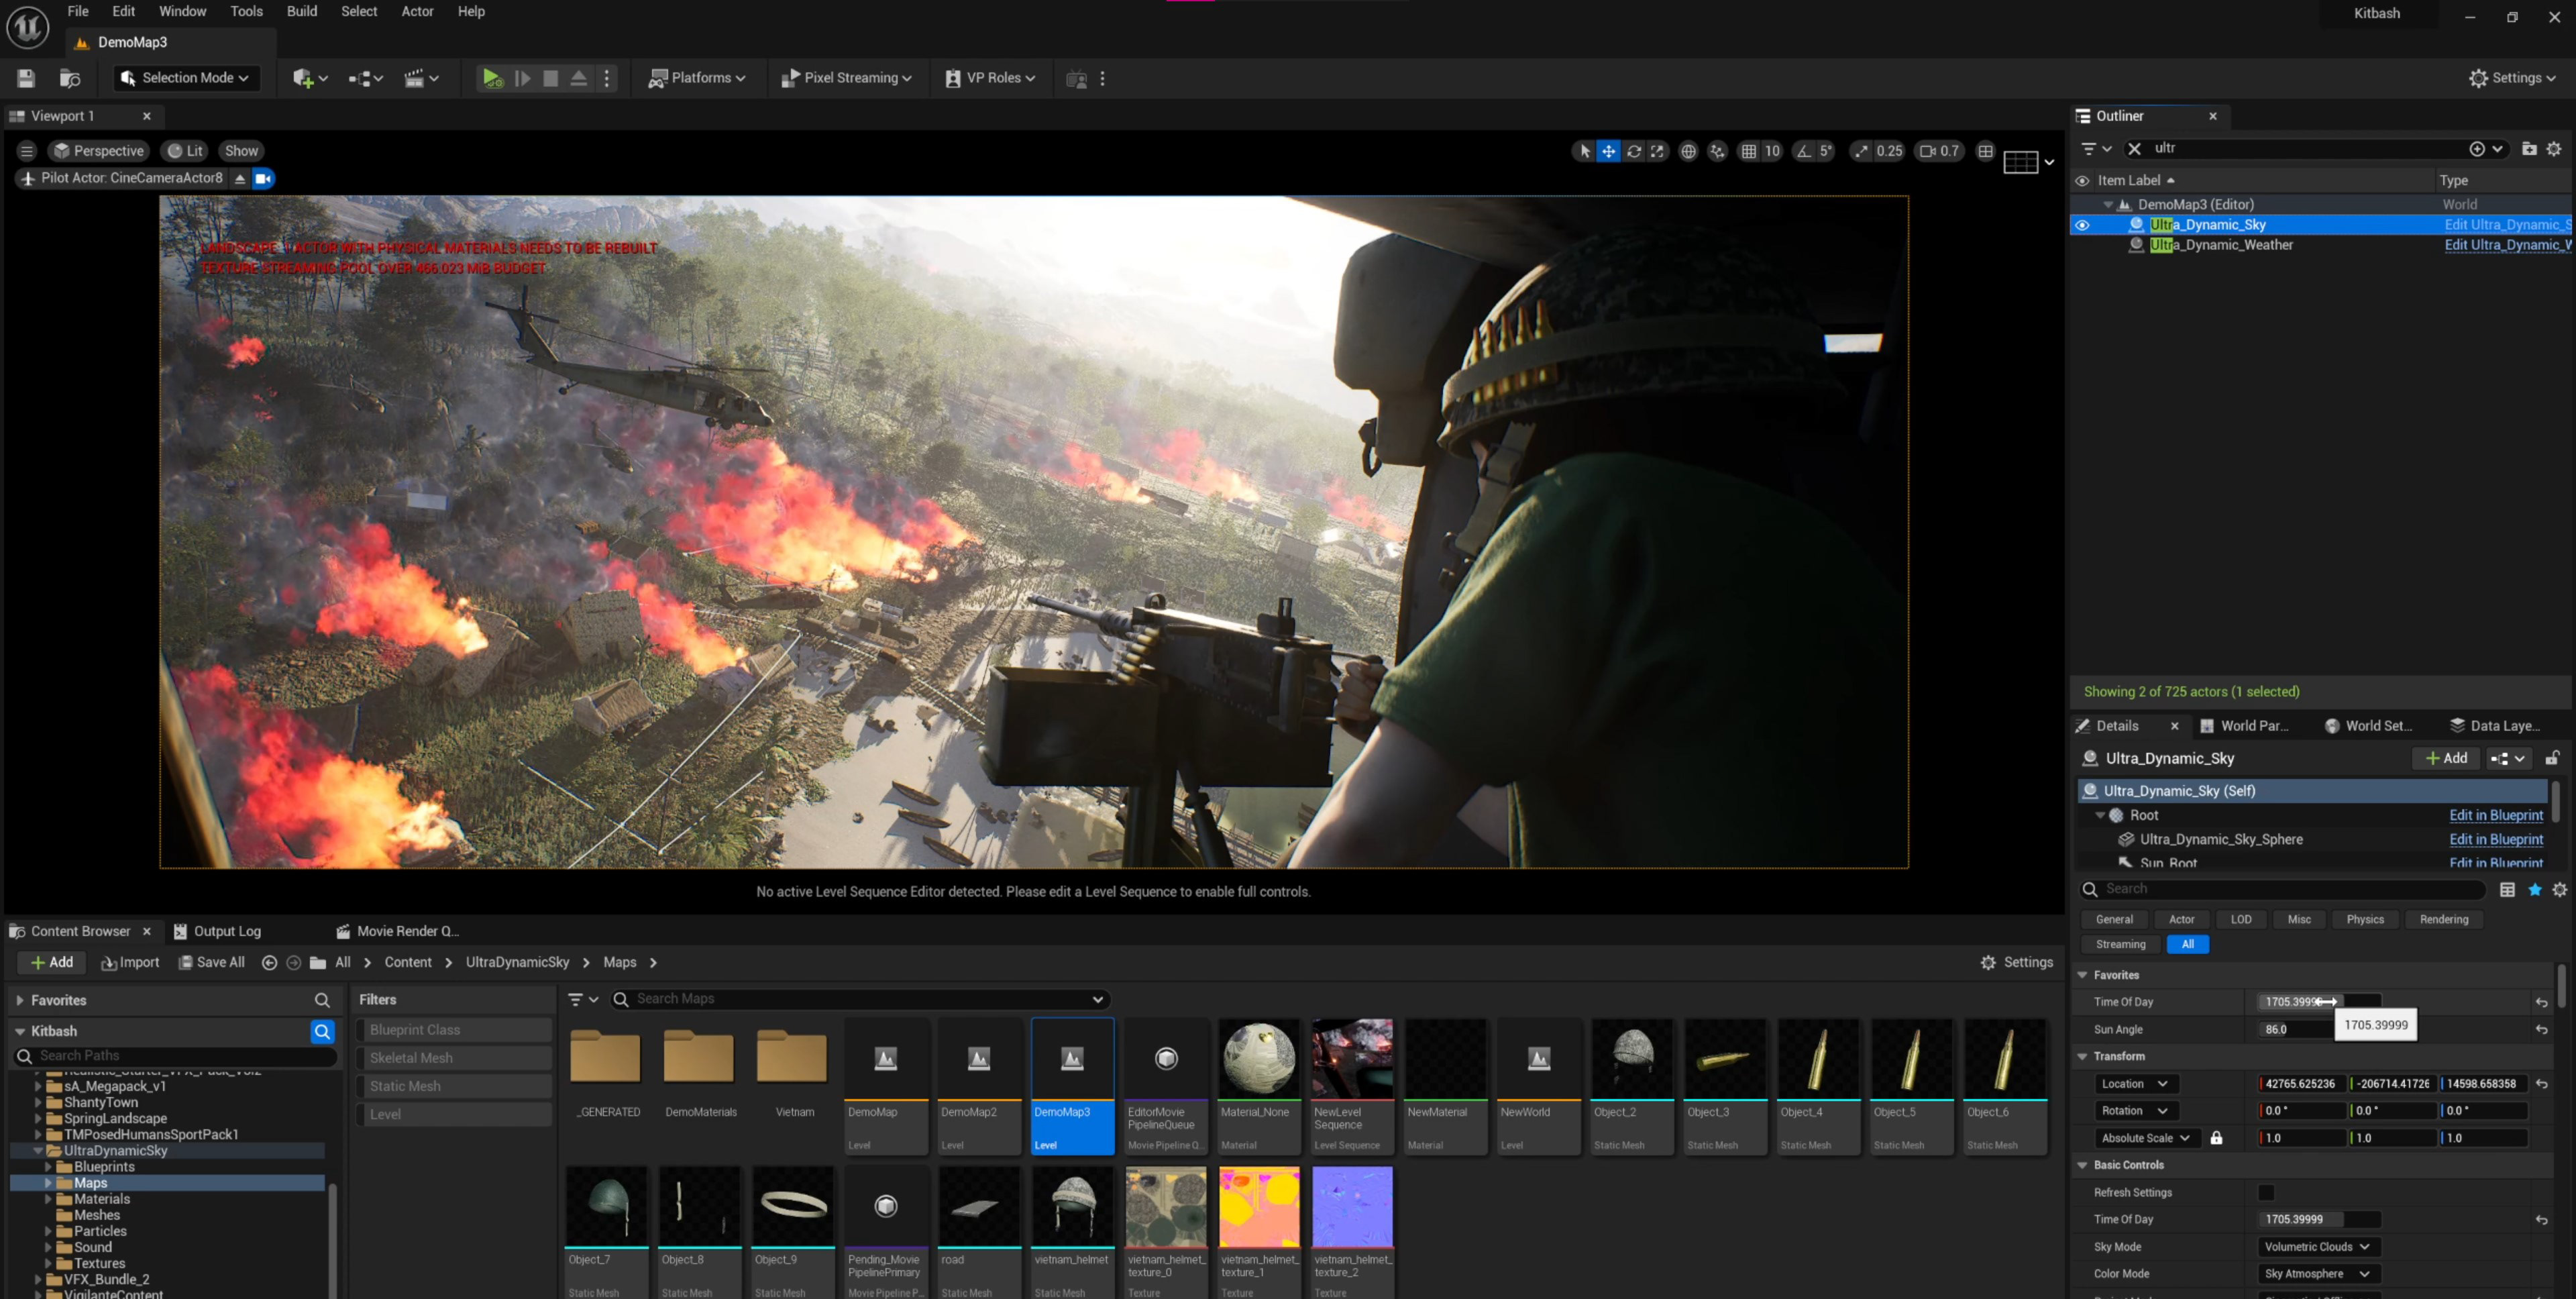Toggle the blue camera view icon next to Pilot Actor
Viewport: 2576px width, 1299px height.
click(263, 178)
